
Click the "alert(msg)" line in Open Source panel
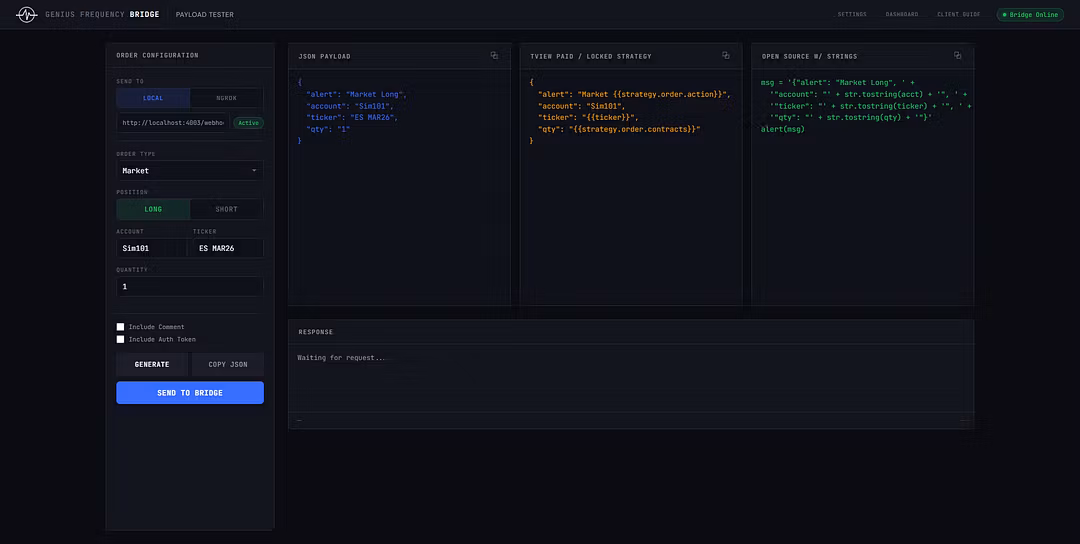[x=782, y=129]
